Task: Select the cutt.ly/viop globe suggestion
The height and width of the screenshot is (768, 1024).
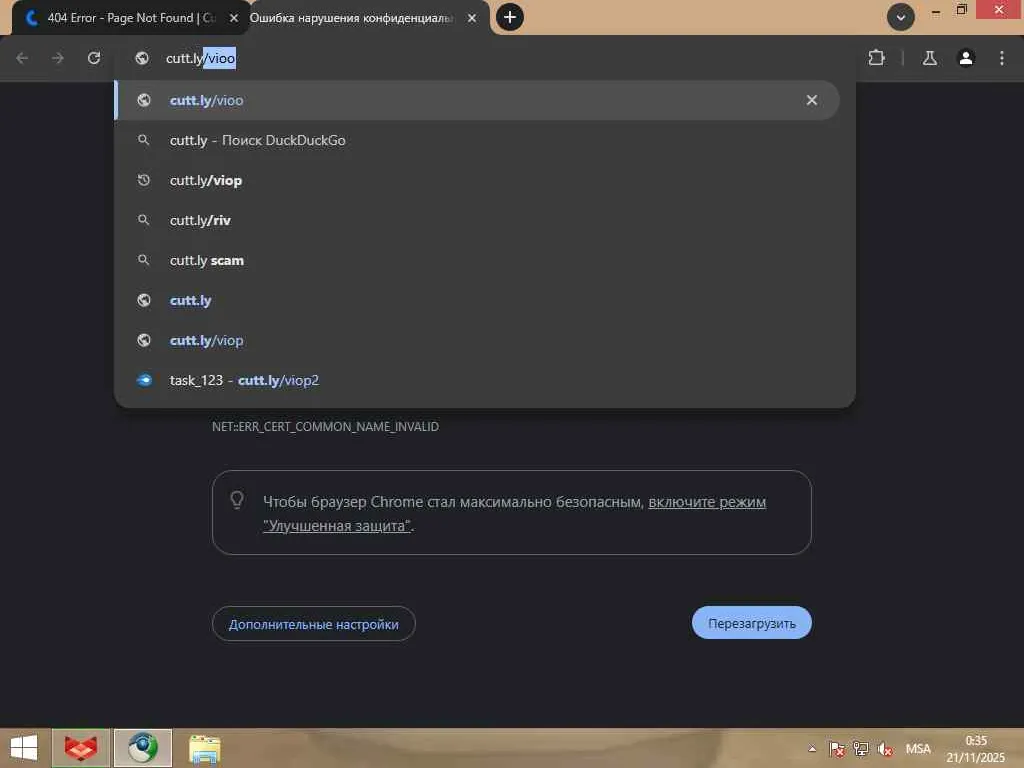Action: (x=477, y=340)
